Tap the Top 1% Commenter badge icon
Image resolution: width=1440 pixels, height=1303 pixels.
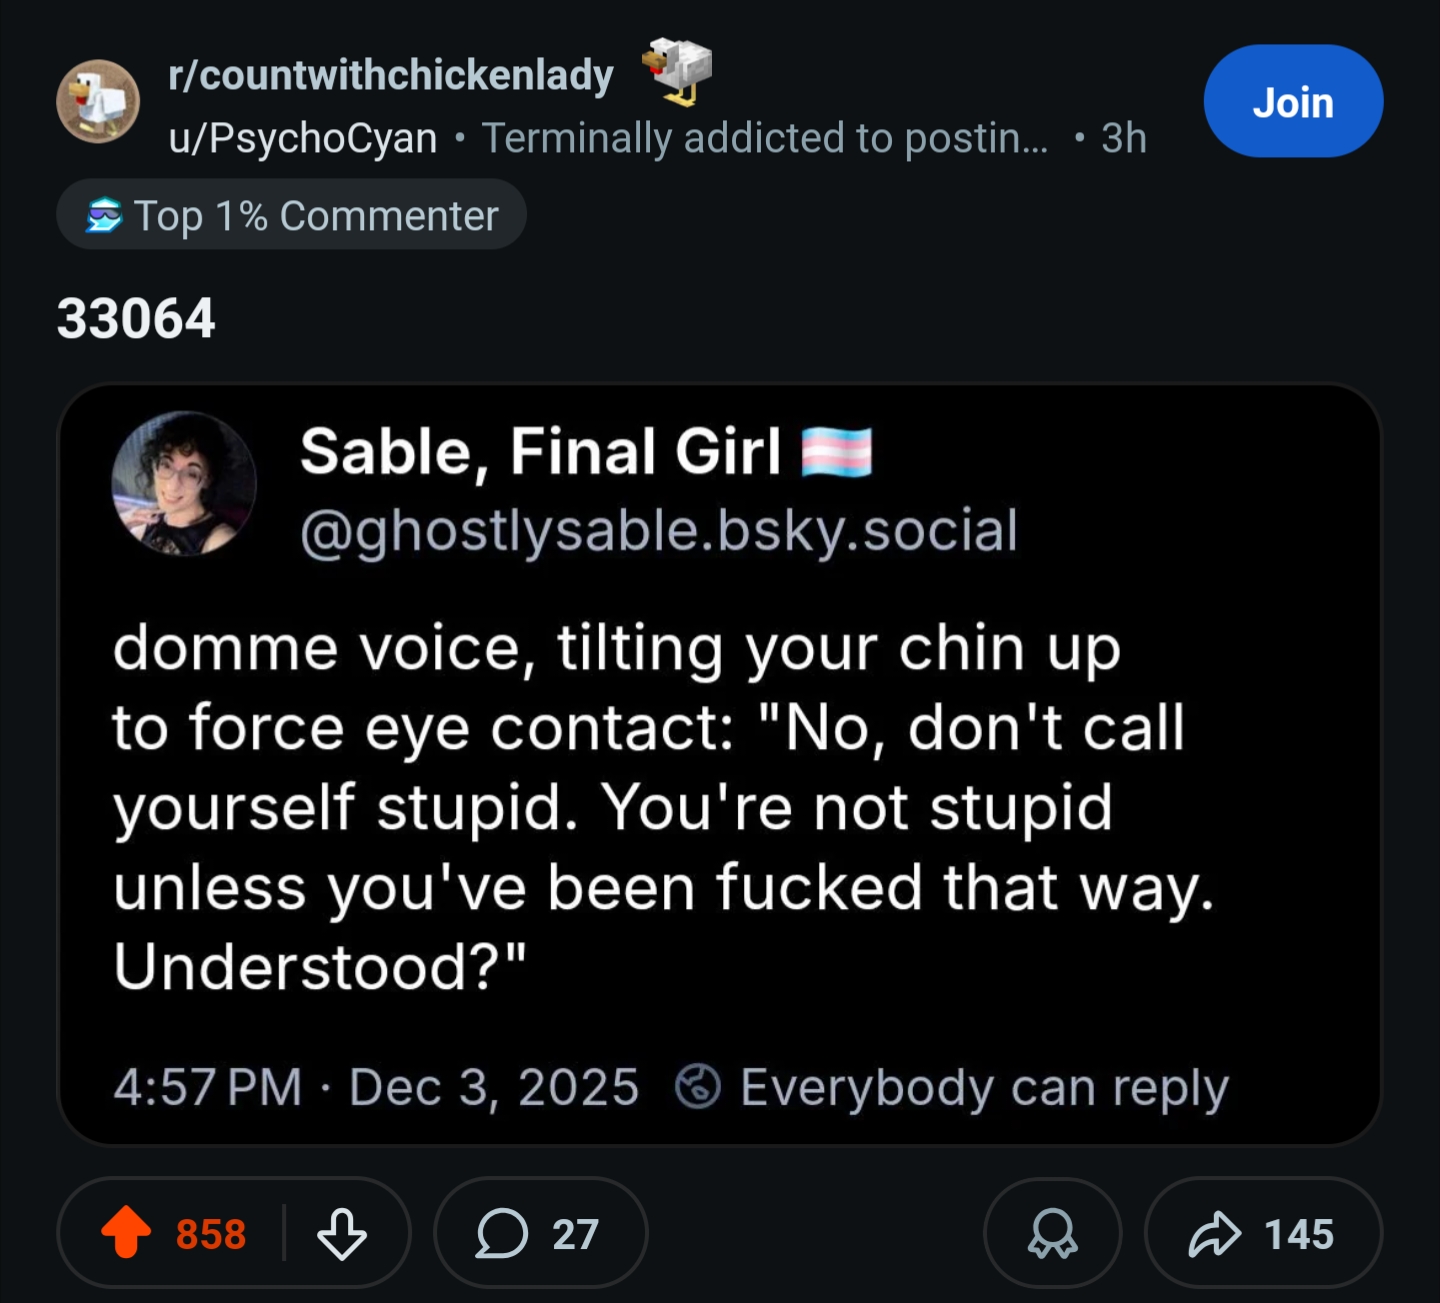(x=104, y=215)
